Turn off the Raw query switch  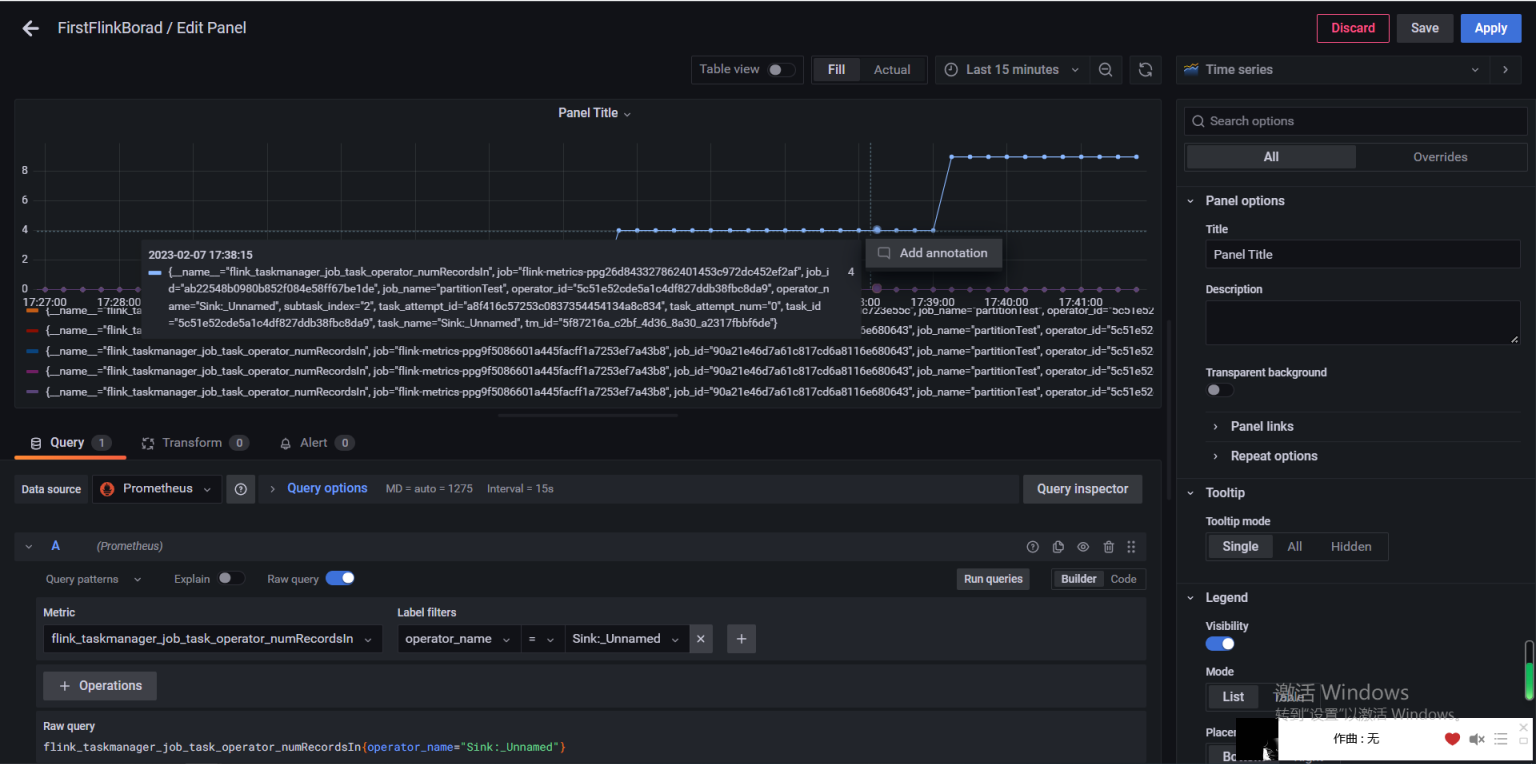(340, 578)
